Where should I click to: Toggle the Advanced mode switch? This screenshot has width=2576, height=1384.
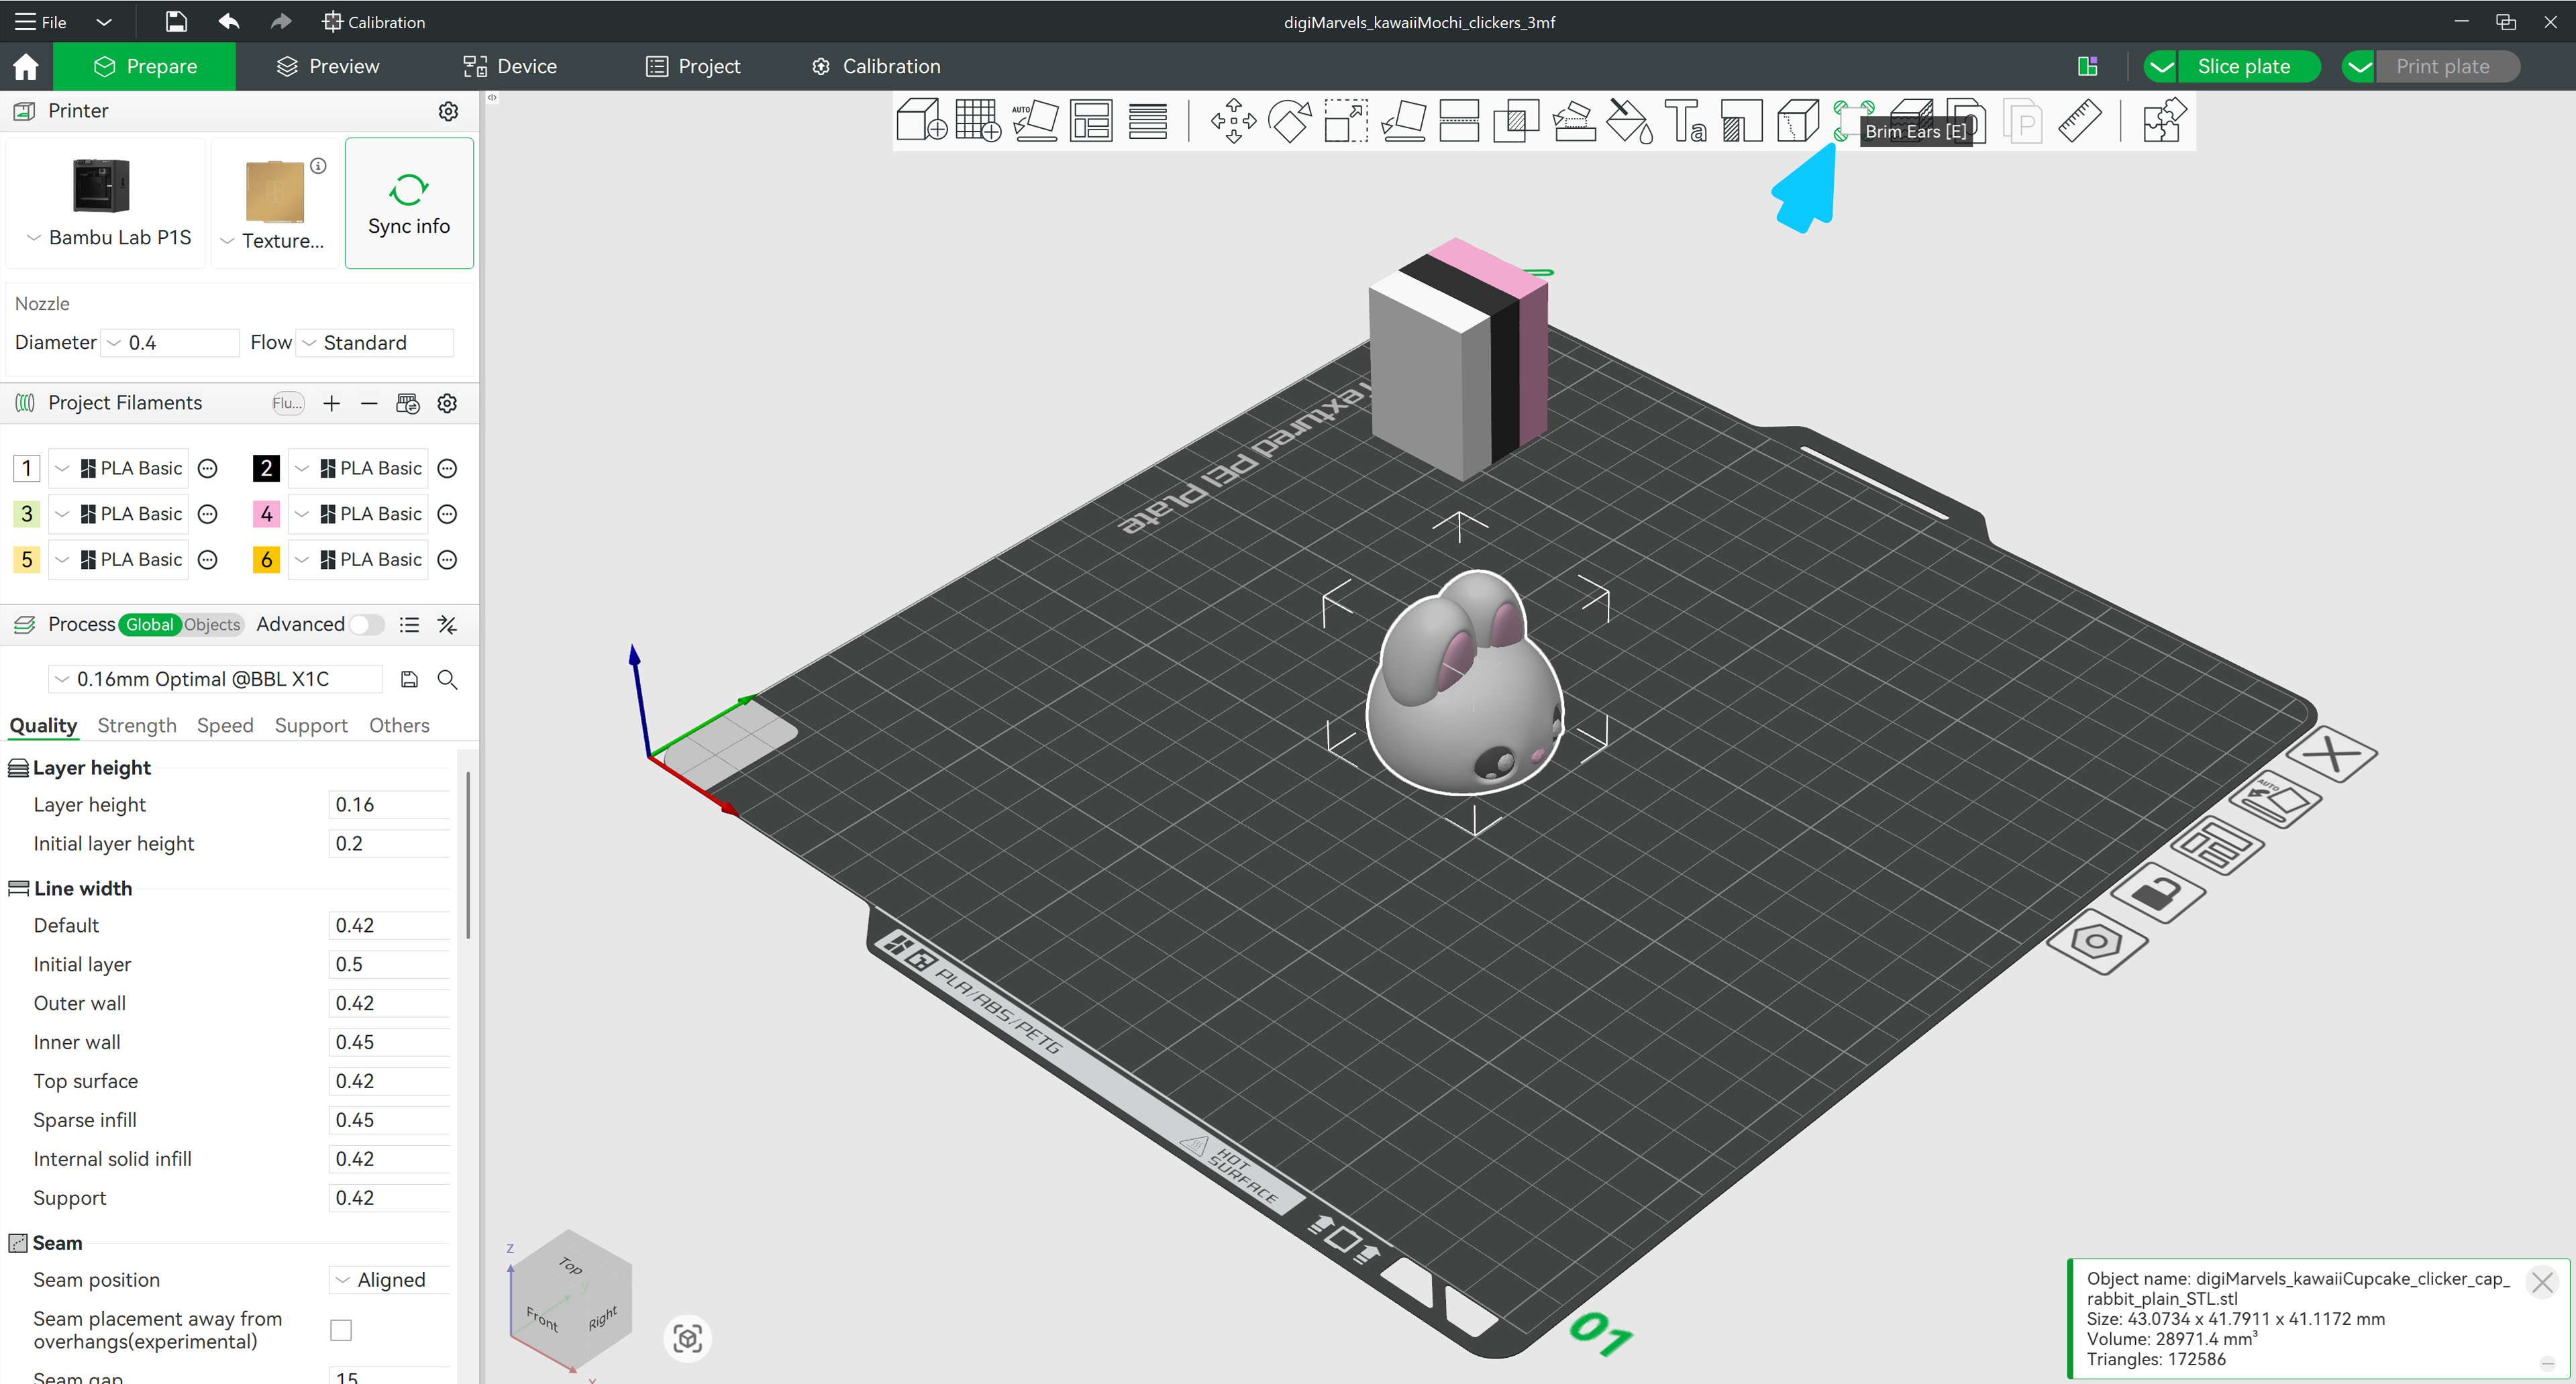pyautogui.click(x=366, y=624)
